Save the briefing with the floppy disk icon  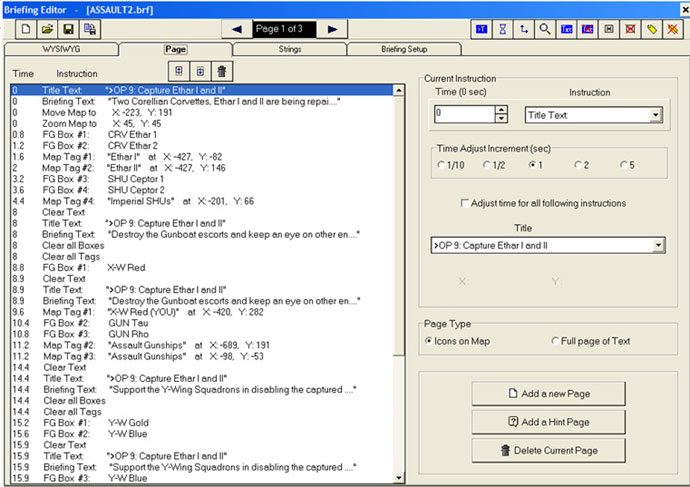(68, 29)
